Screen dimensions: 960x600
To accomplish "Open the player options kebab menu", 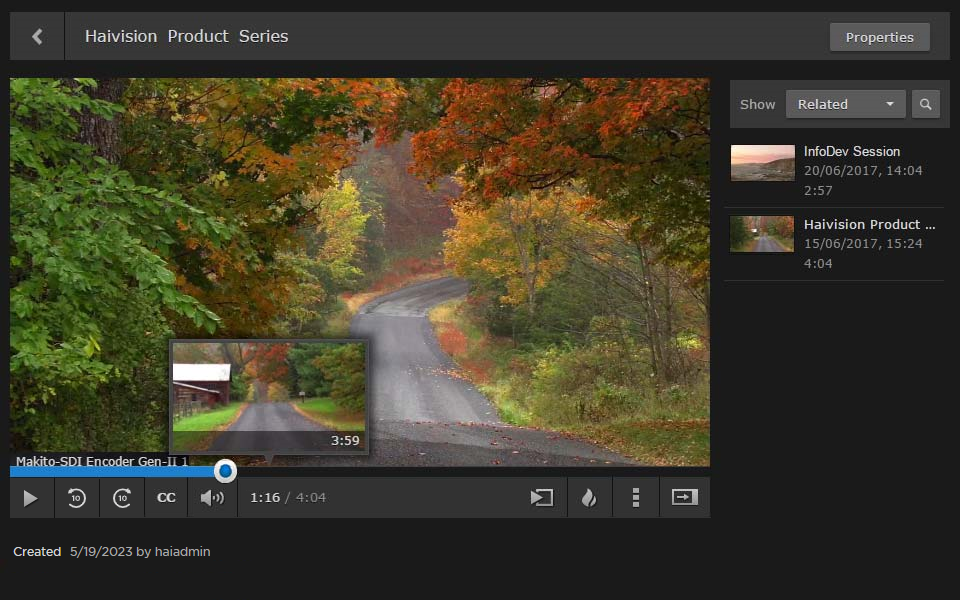I will pos(636,497).
